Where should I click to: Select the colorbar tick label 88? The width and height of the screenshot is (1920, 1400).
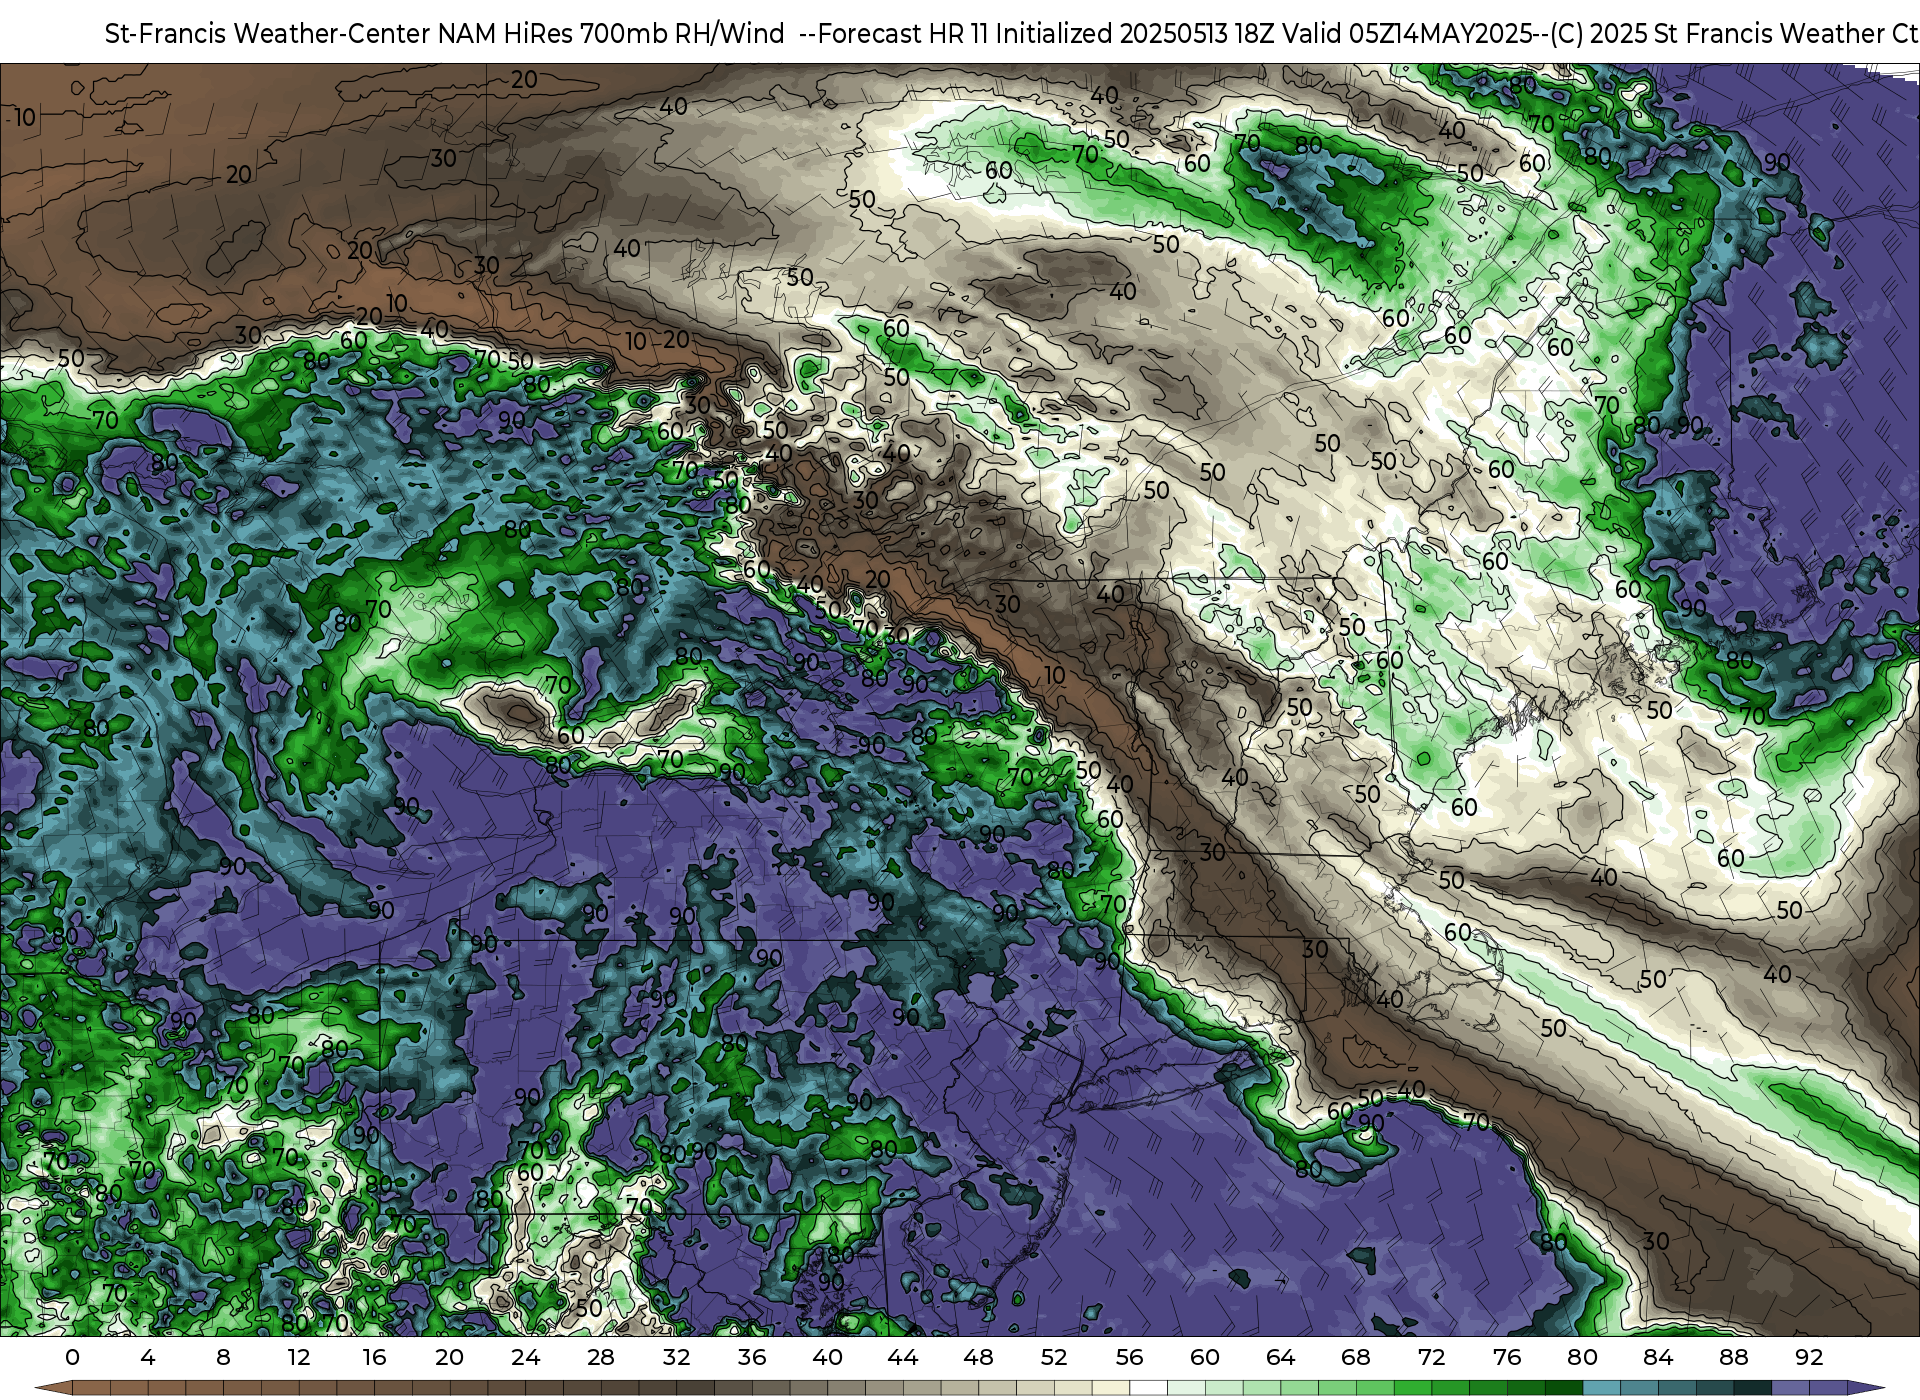coord(1734,1357)
